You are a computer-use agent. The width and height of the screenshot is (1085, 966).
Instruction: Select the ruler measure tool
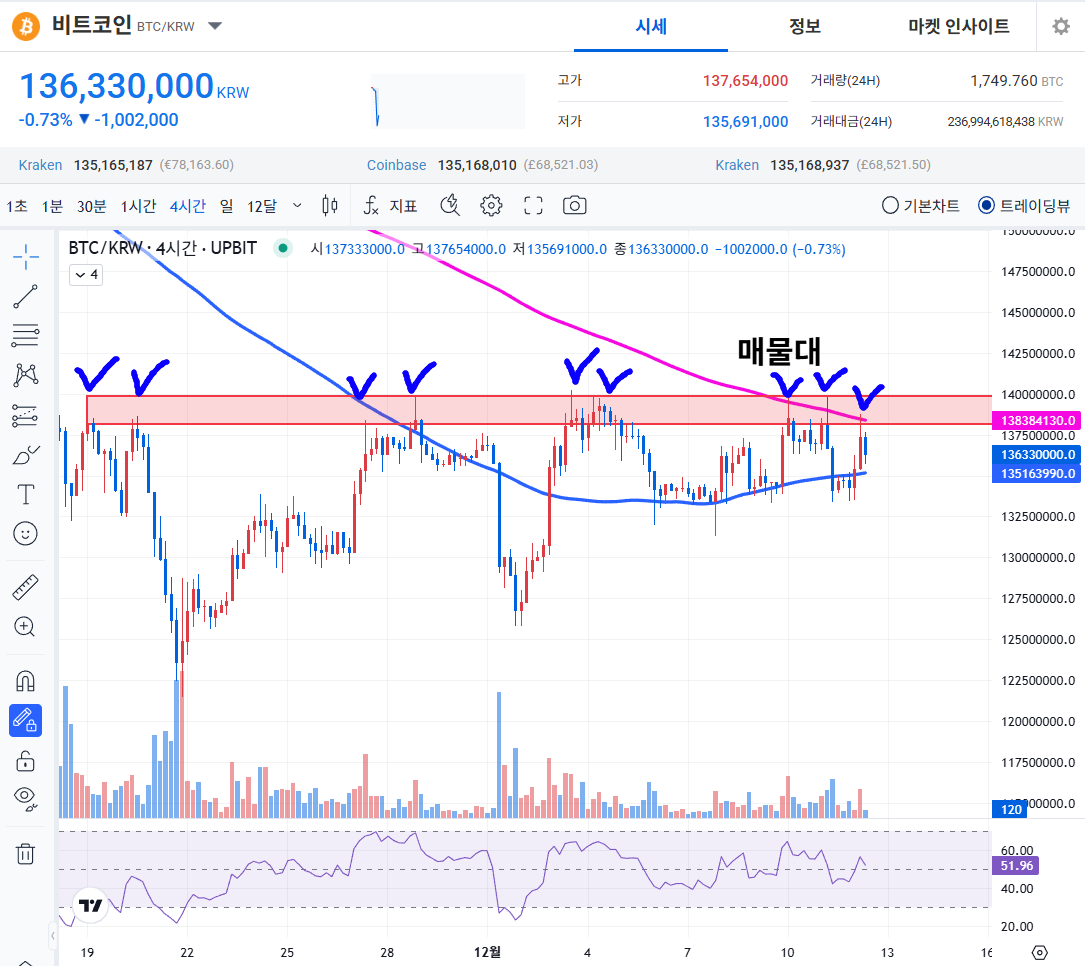26,587
